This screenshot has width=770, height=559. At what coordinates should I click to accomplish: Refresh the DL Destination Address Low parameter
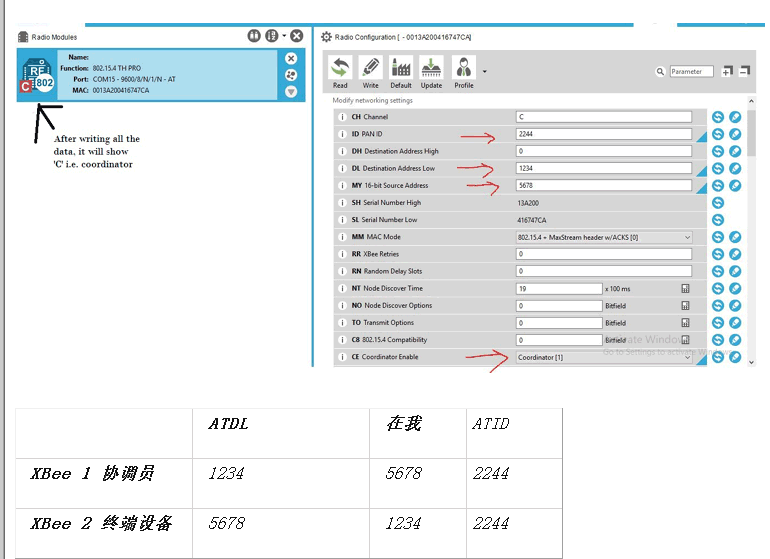718,168
